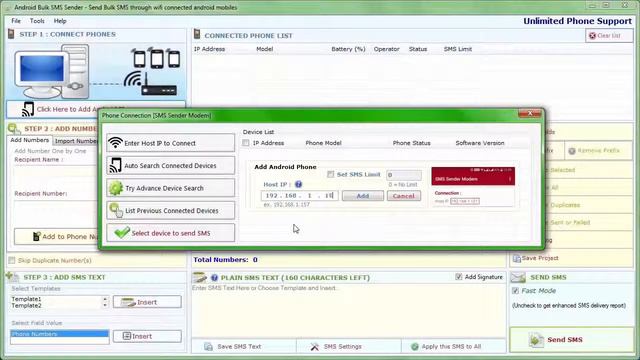Click the phone cast icon on Auto Search
Viewport: 640px width, 360px height.
pyautogui.click(x=115, y=165)
